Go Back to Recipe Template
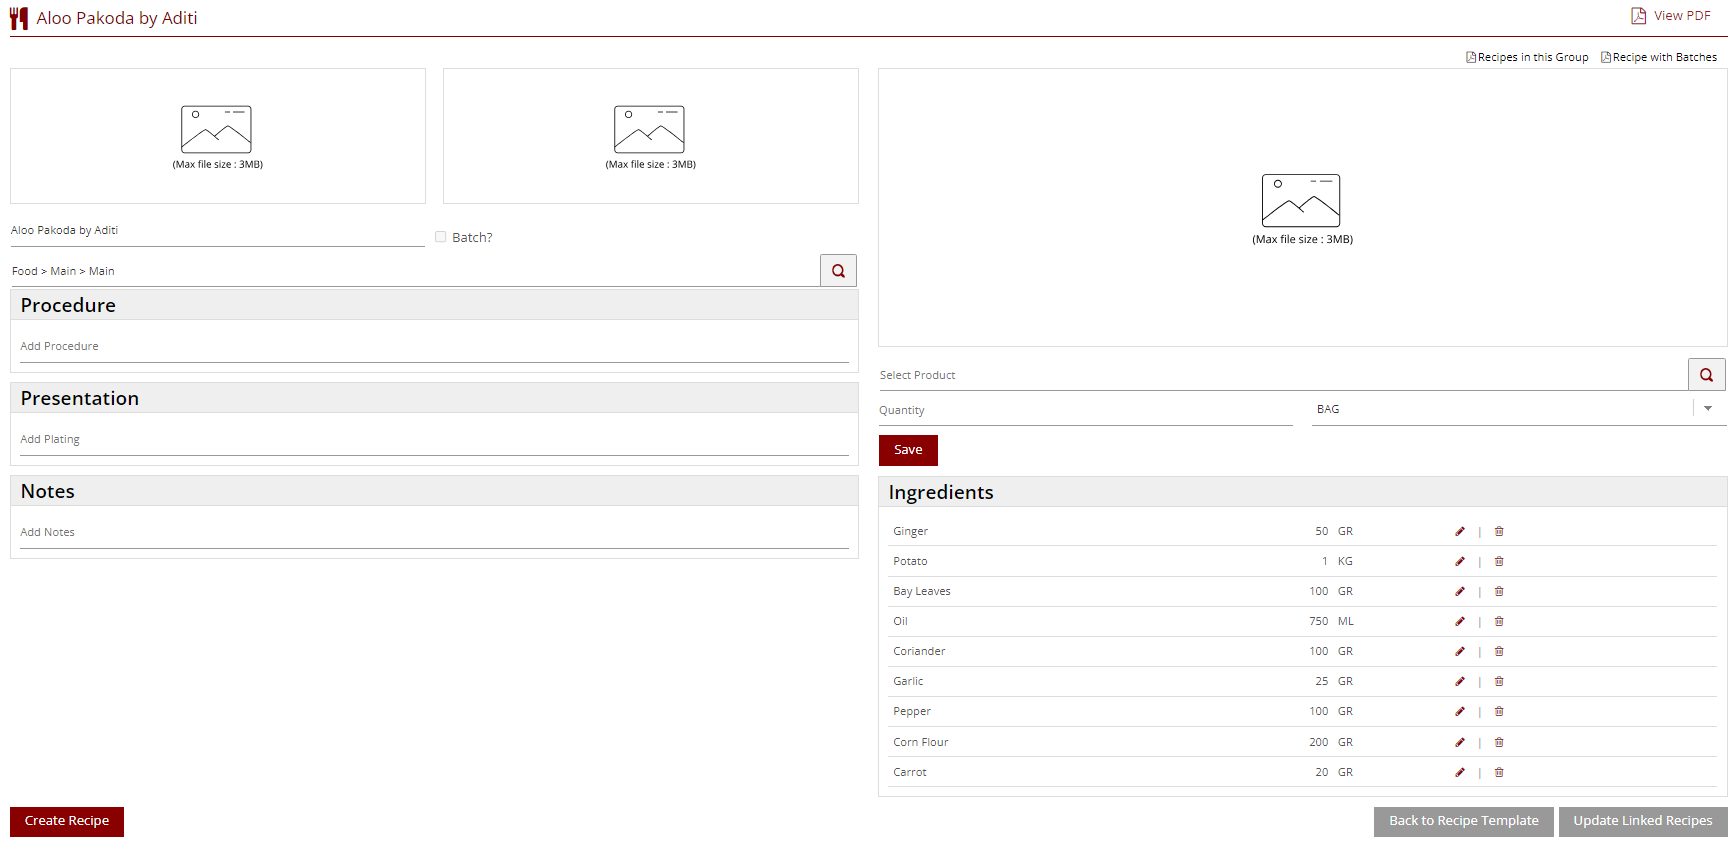 coord(1463,821)
